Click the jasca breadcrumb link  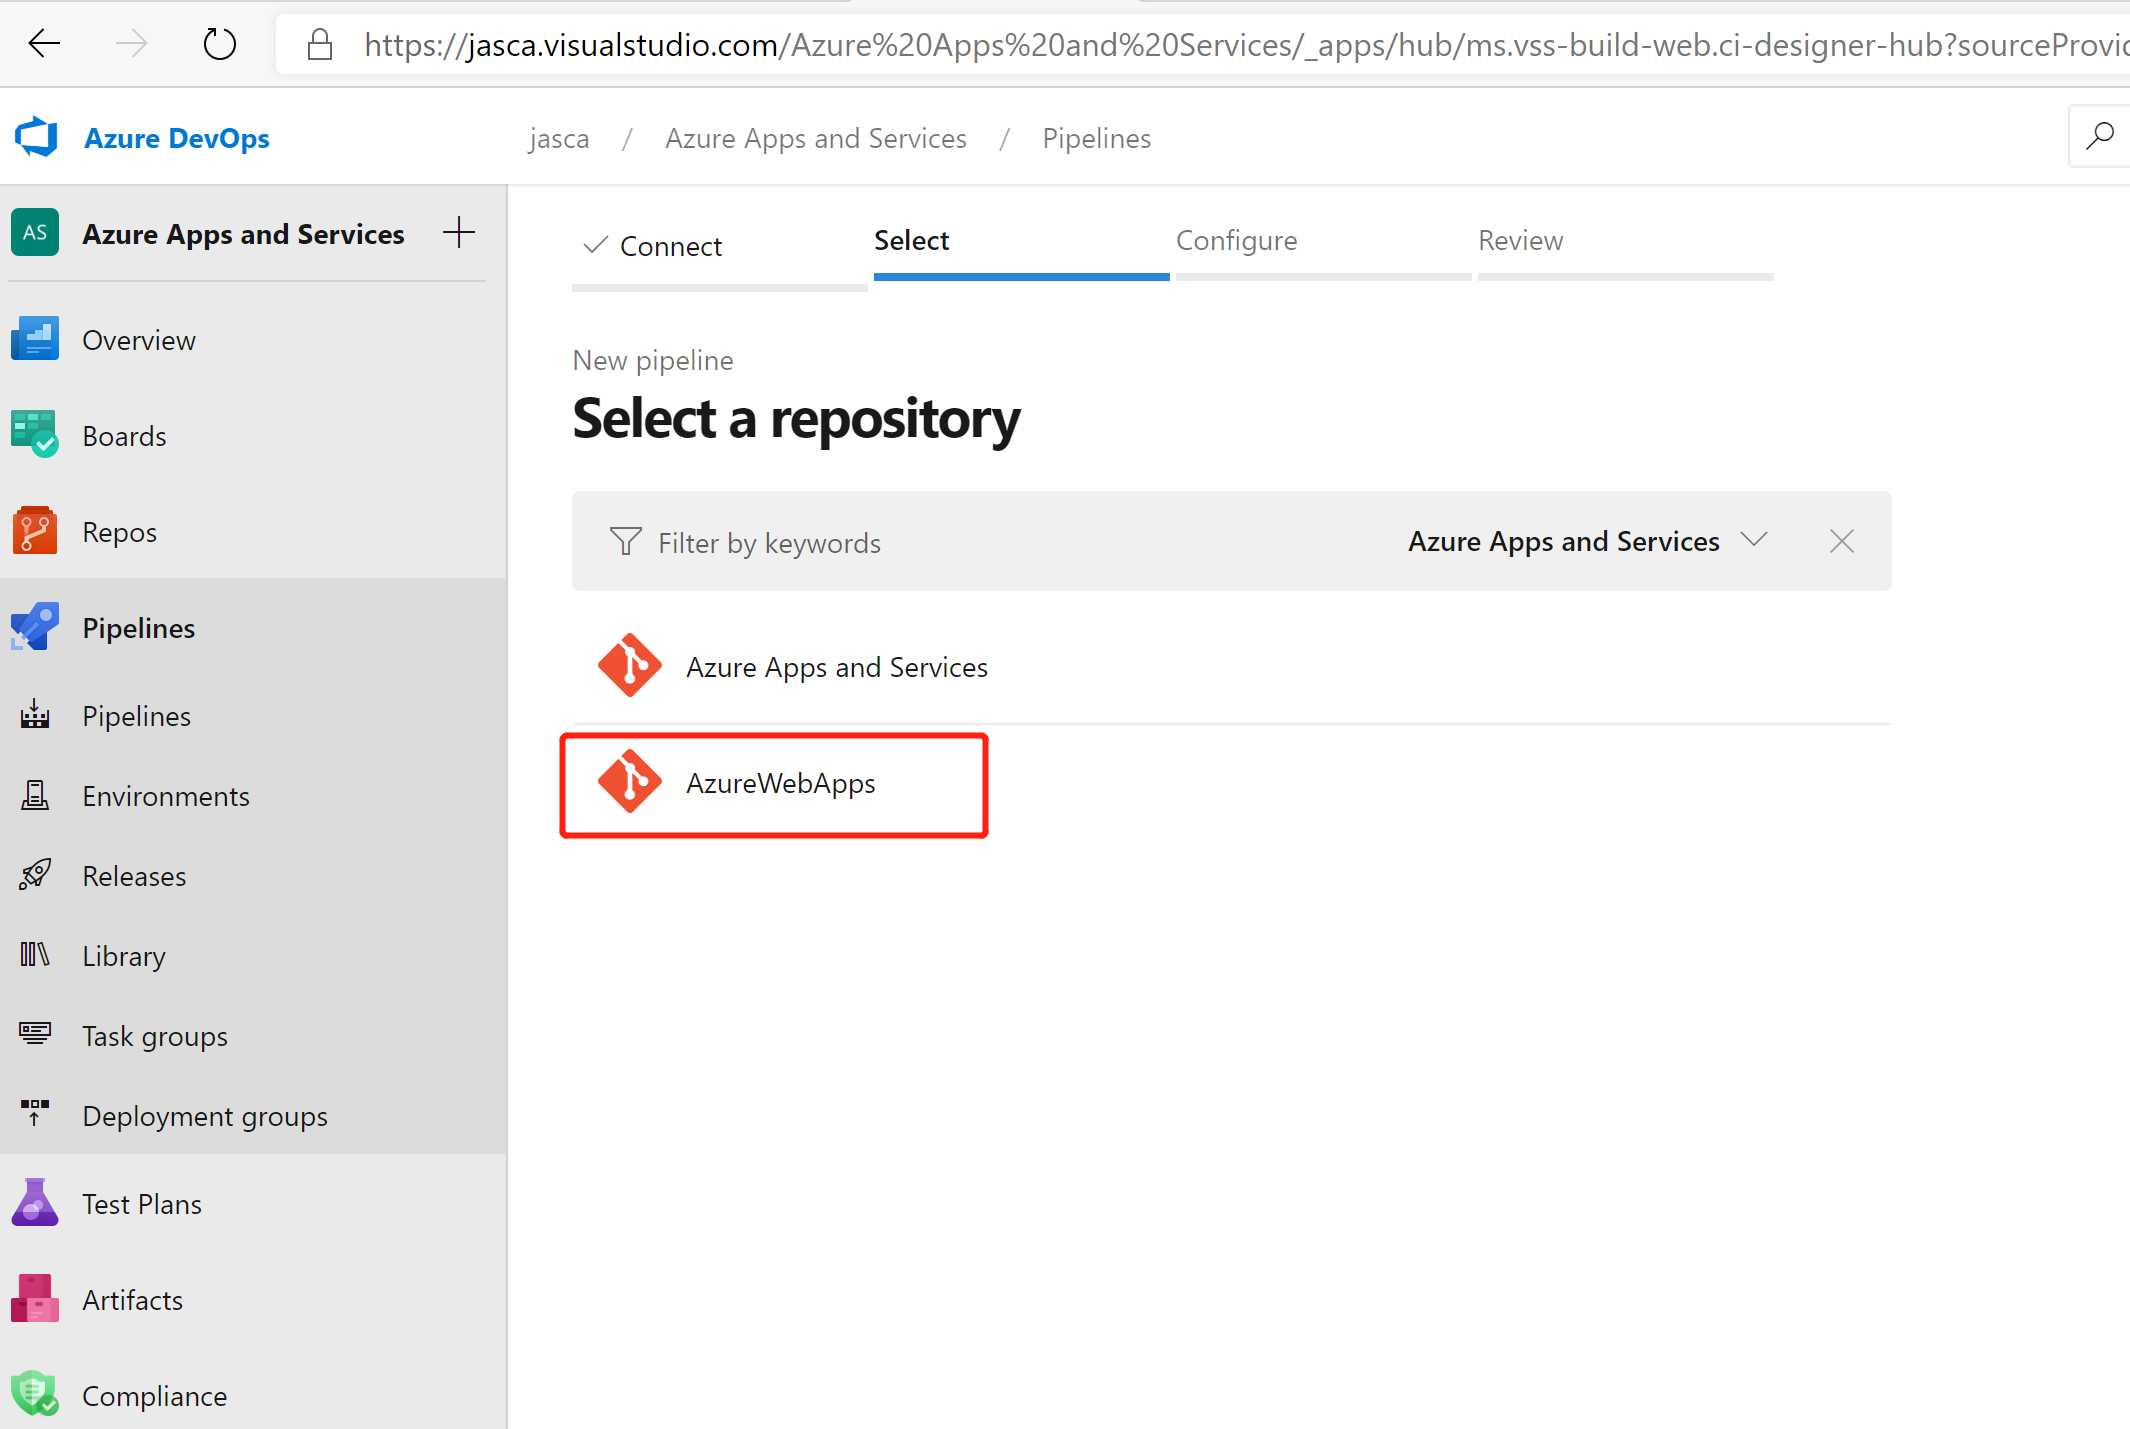pyautogui.click(x=559, y=138)
